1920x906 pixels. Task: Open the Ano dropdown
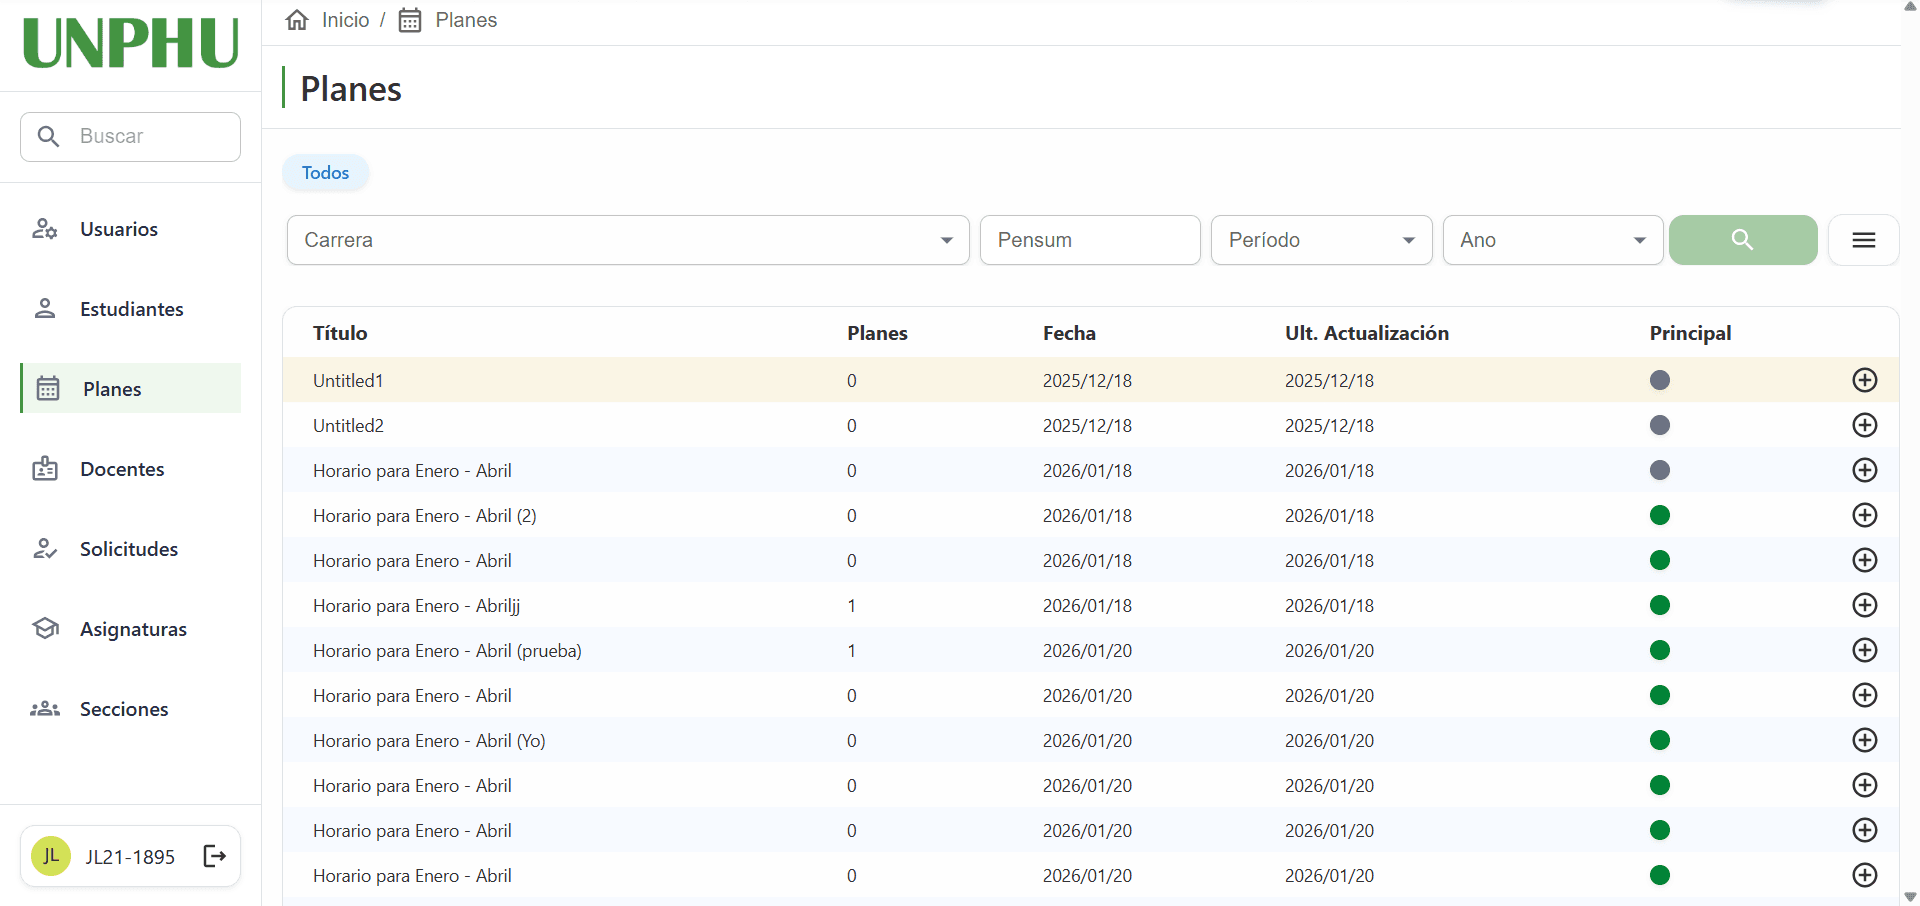click(x=1553, y=240)
